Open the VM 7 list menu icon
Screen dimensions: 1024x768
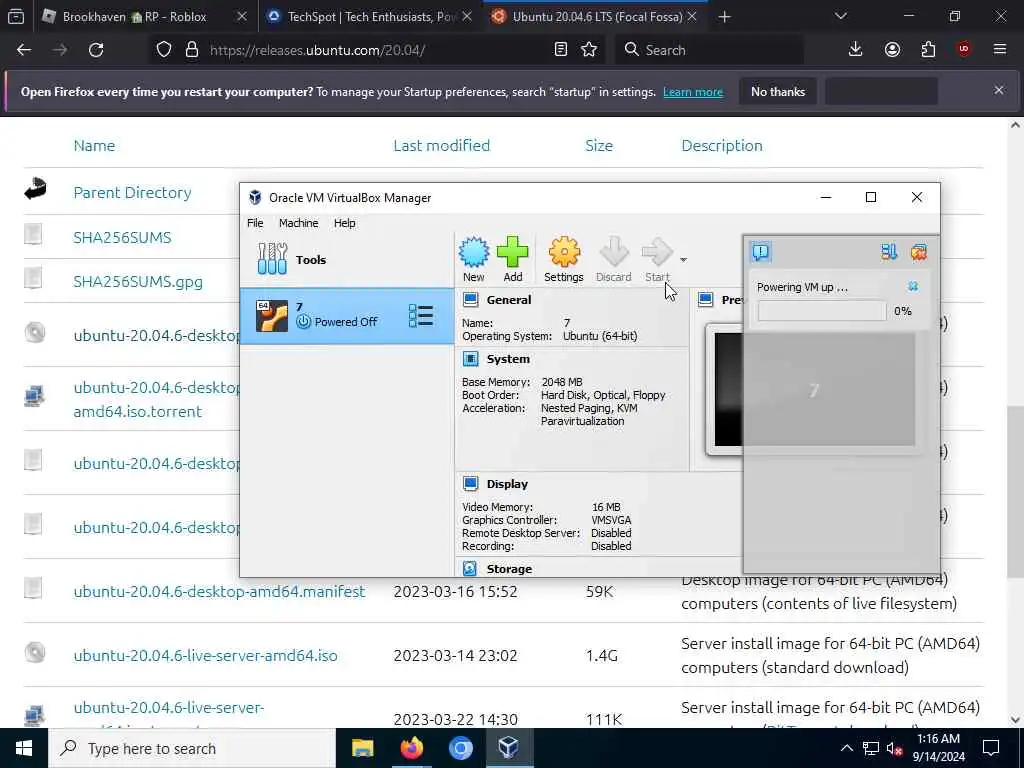(421, 316)
